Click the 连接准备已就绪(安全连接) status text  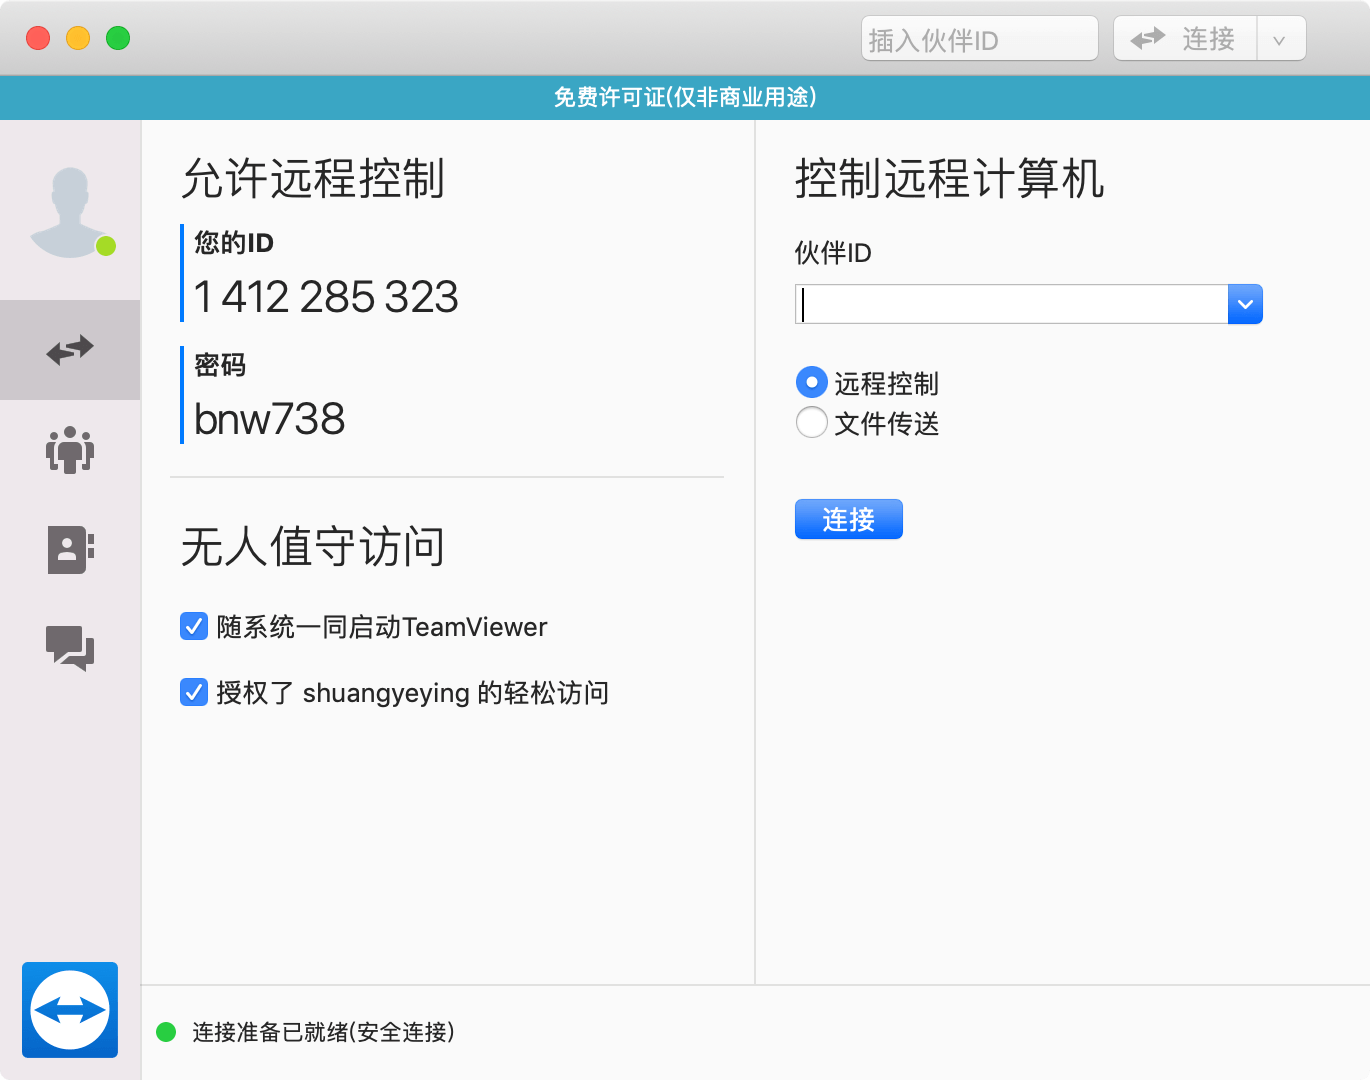pos(323,1032)
